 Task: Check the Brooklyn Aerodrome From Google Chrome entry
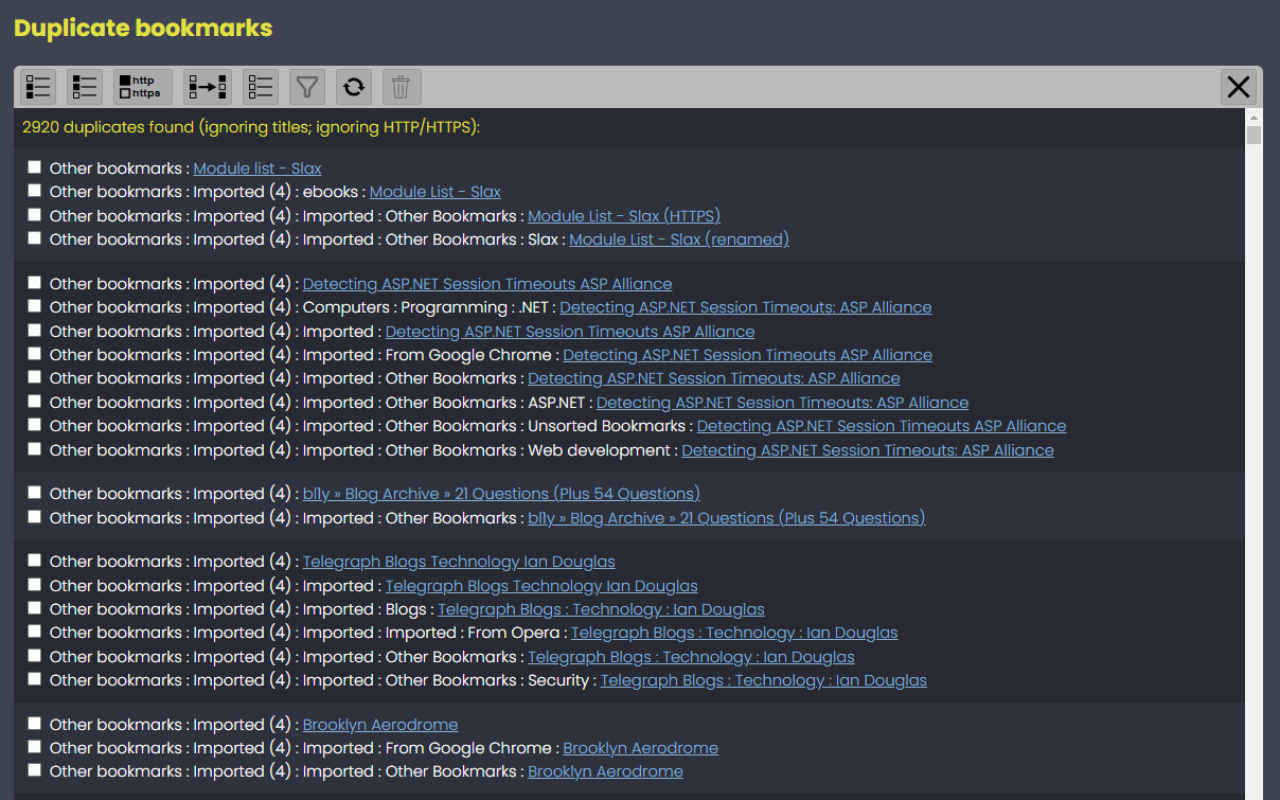(35, 747)
